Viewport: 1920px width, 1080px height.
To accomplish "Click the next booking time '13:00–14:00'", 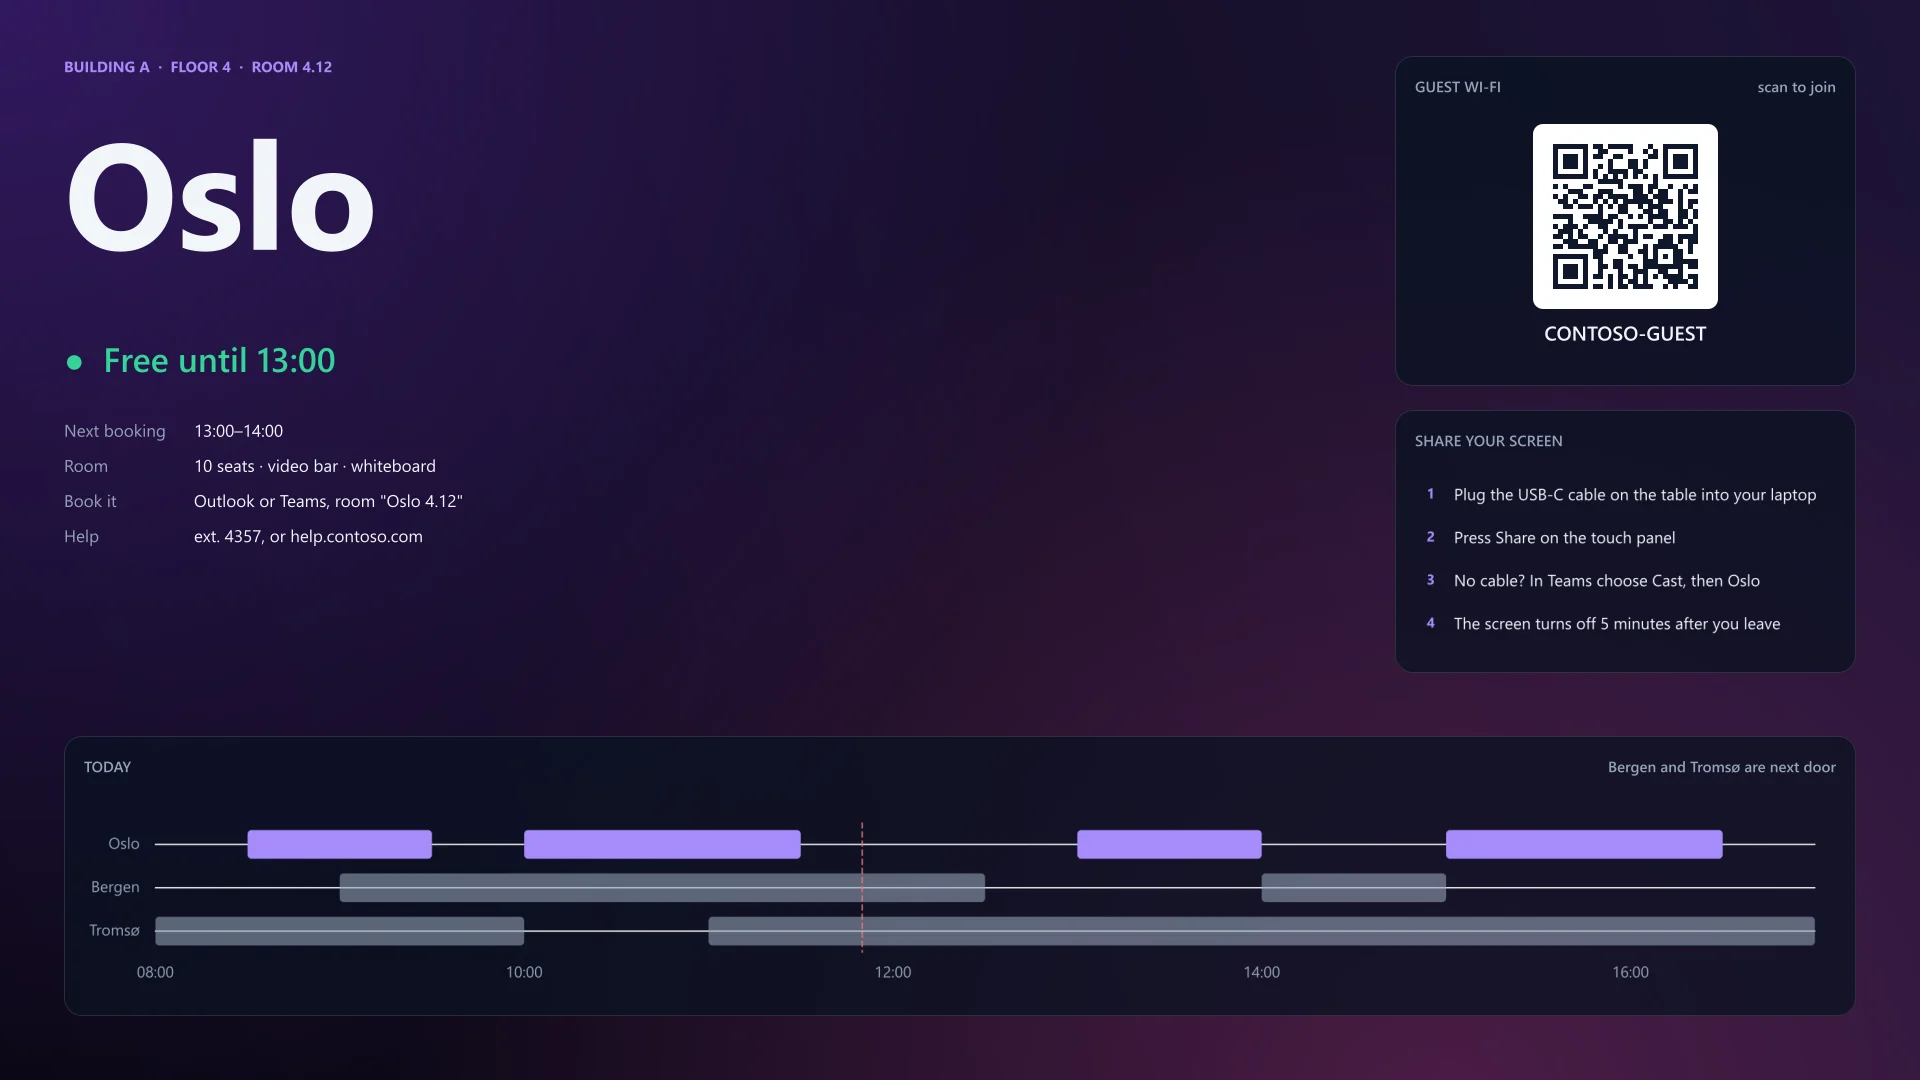I will [238, 431].
